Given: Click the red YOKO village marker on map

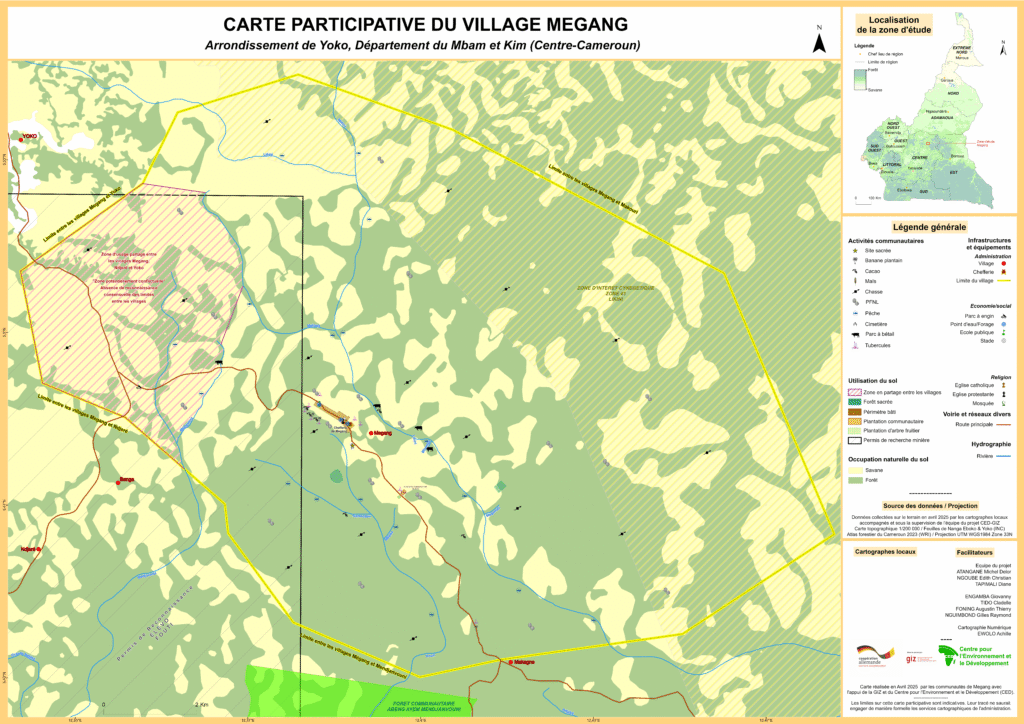Looking at the screenshot, I should pyautogui.click(x=20, y=139).
